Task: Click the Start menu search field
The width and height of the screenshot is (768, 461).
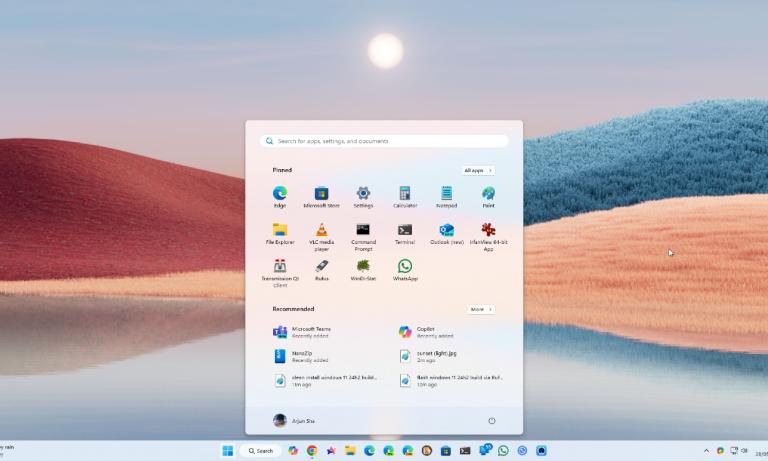Action: [x=384, y=141]
